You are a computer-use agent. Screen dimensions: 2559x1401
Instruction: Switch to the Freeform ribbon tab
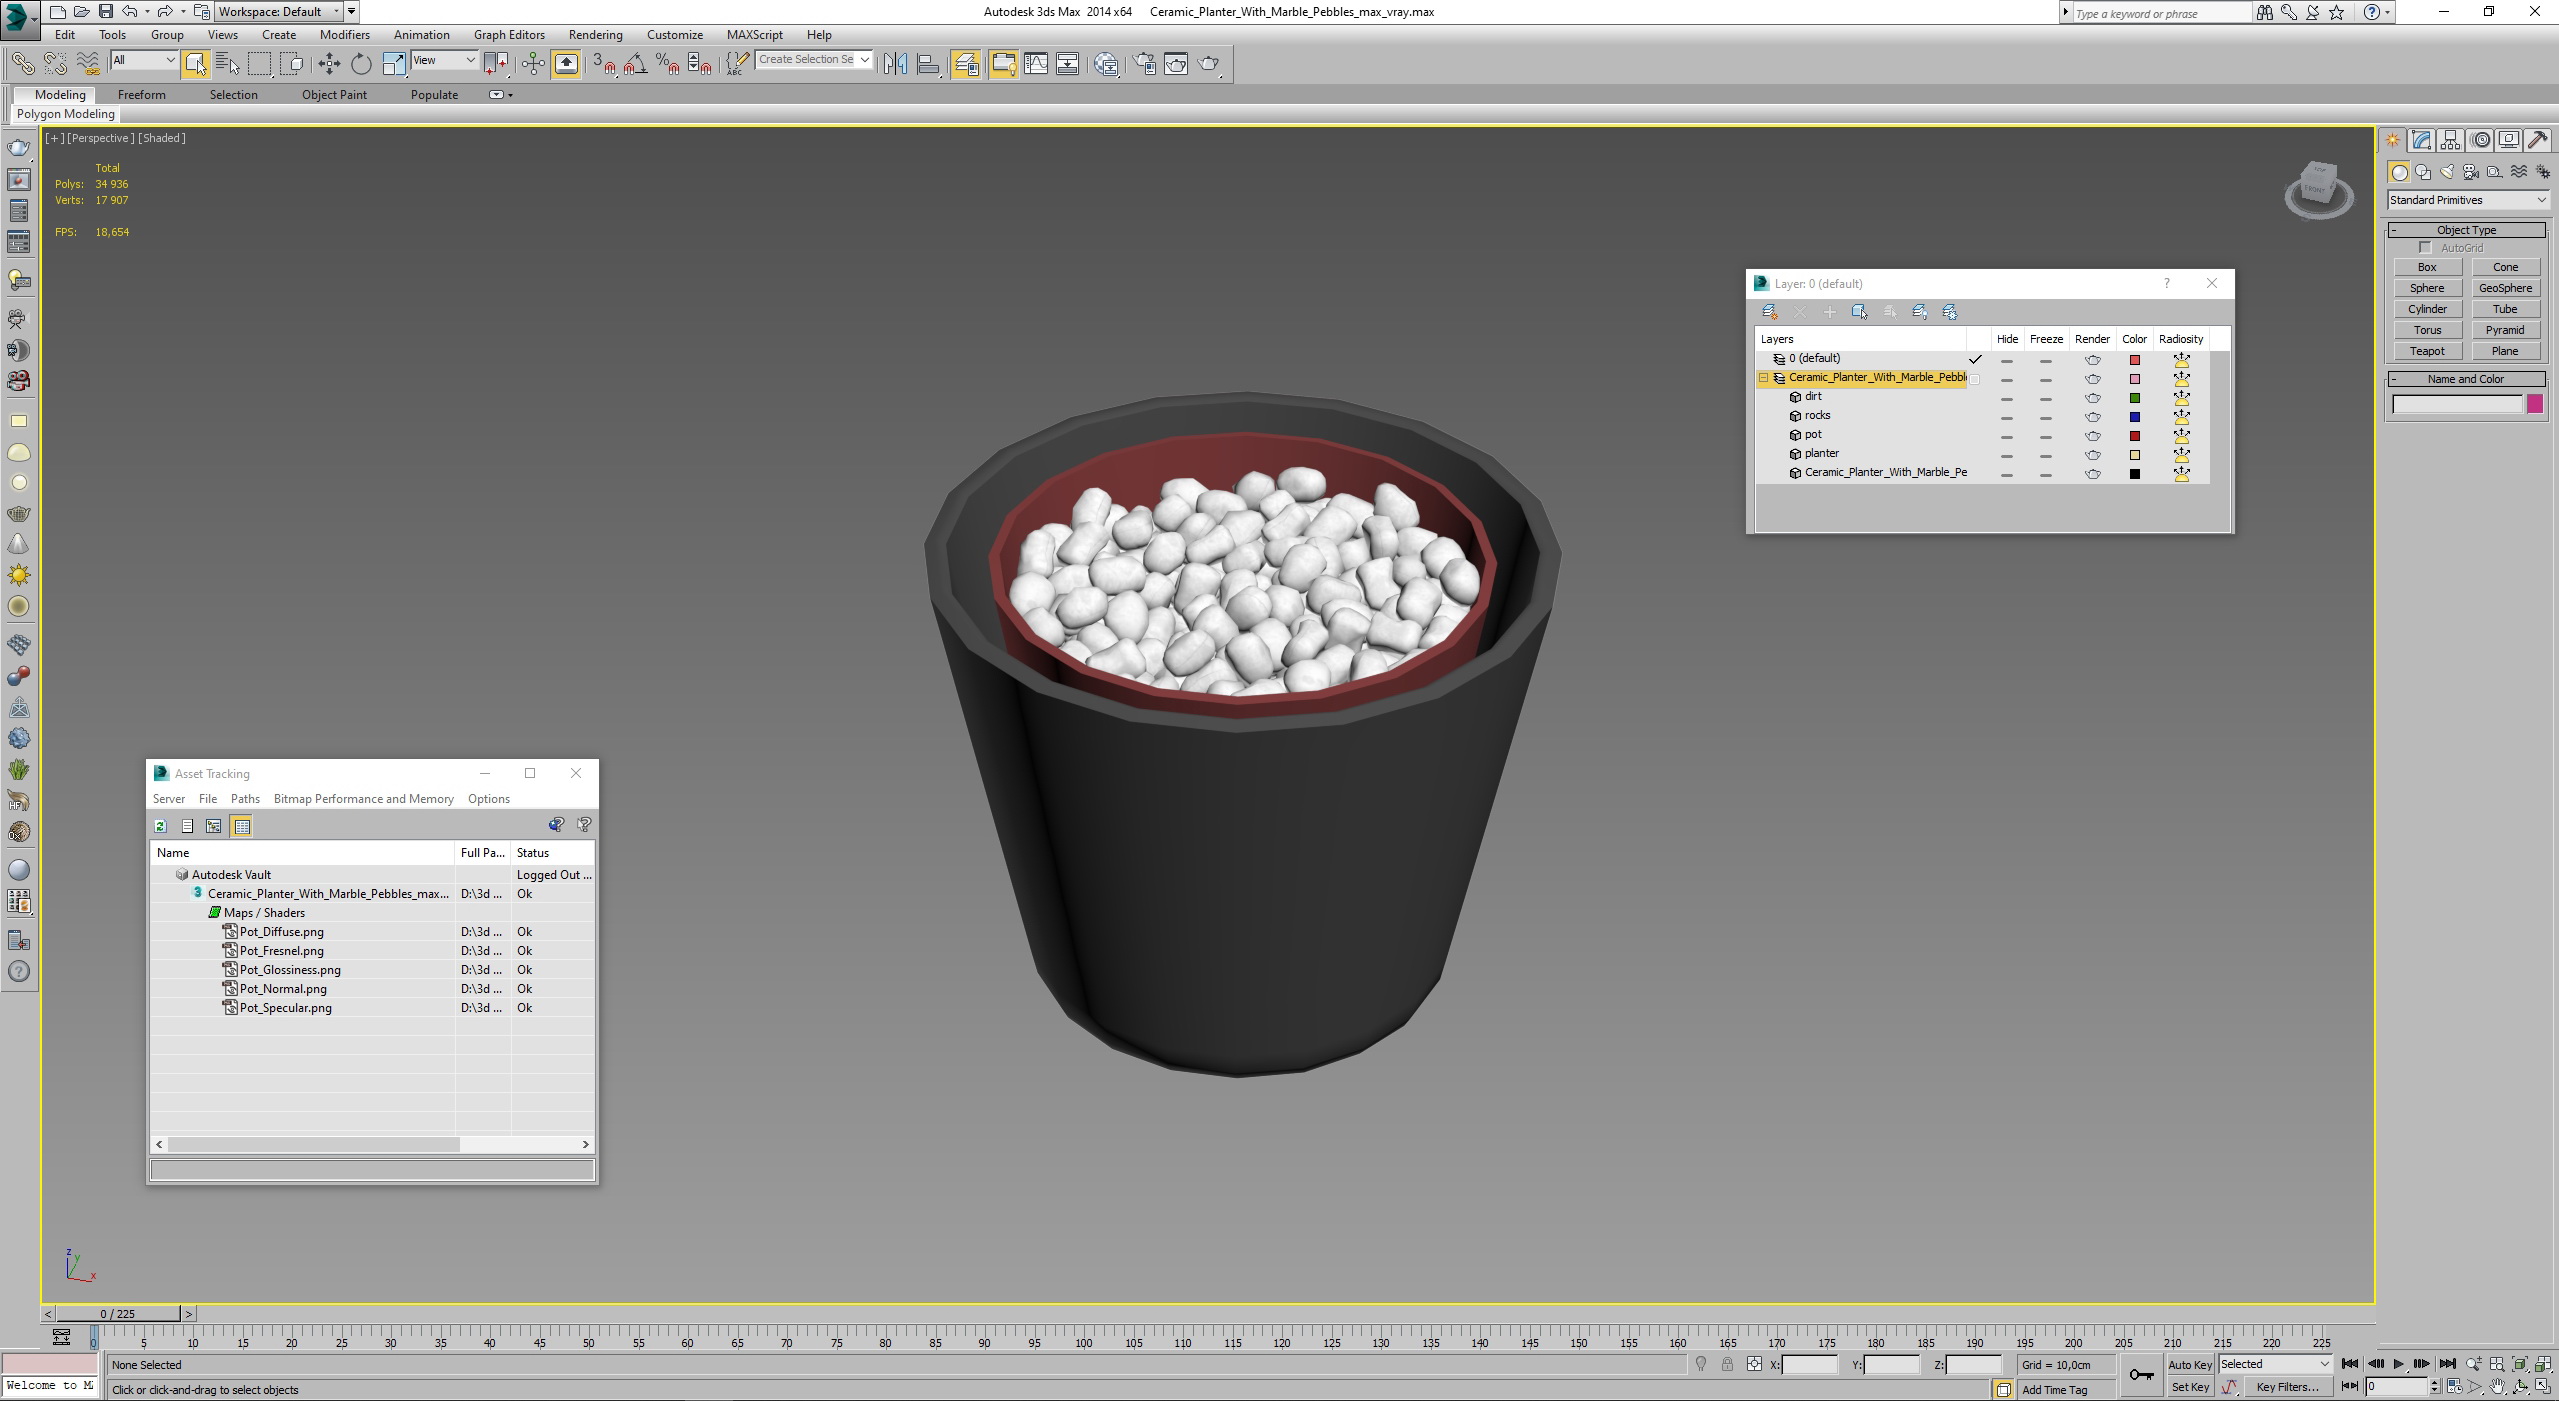click(141, 95)
